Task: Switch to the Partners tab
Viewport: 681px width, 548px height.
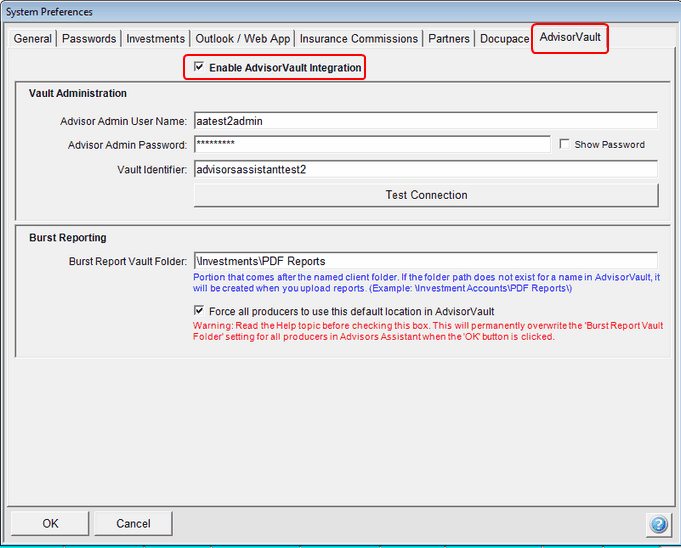Action: coord(449,39)
